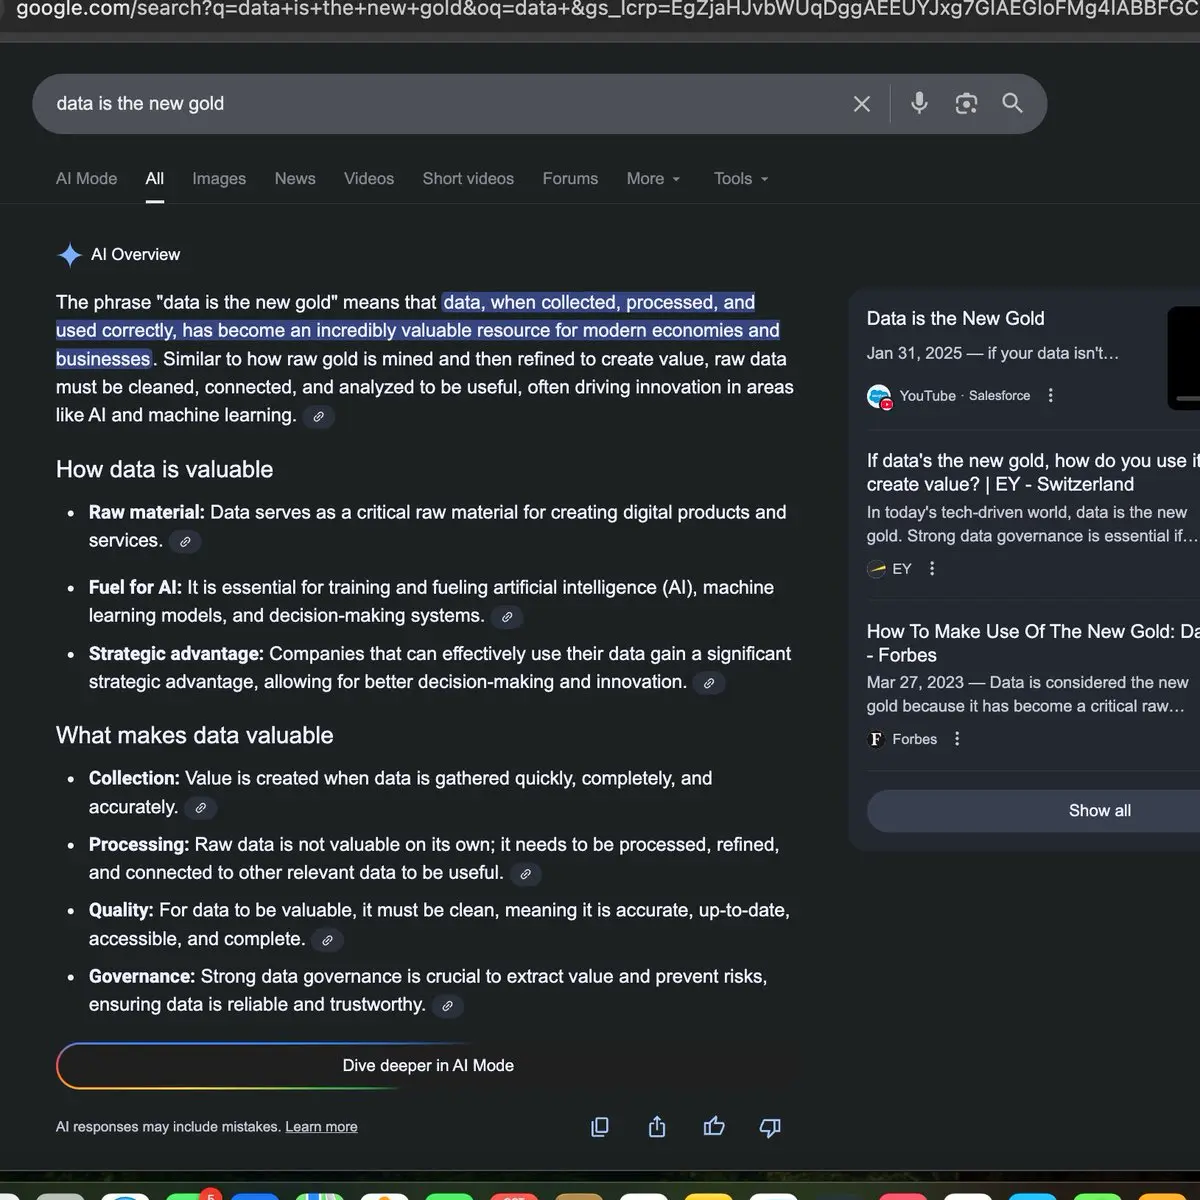This screenshot has width=1200, height=1200.
Task: Copy the AI Overview response
Action: [600, 1127]
